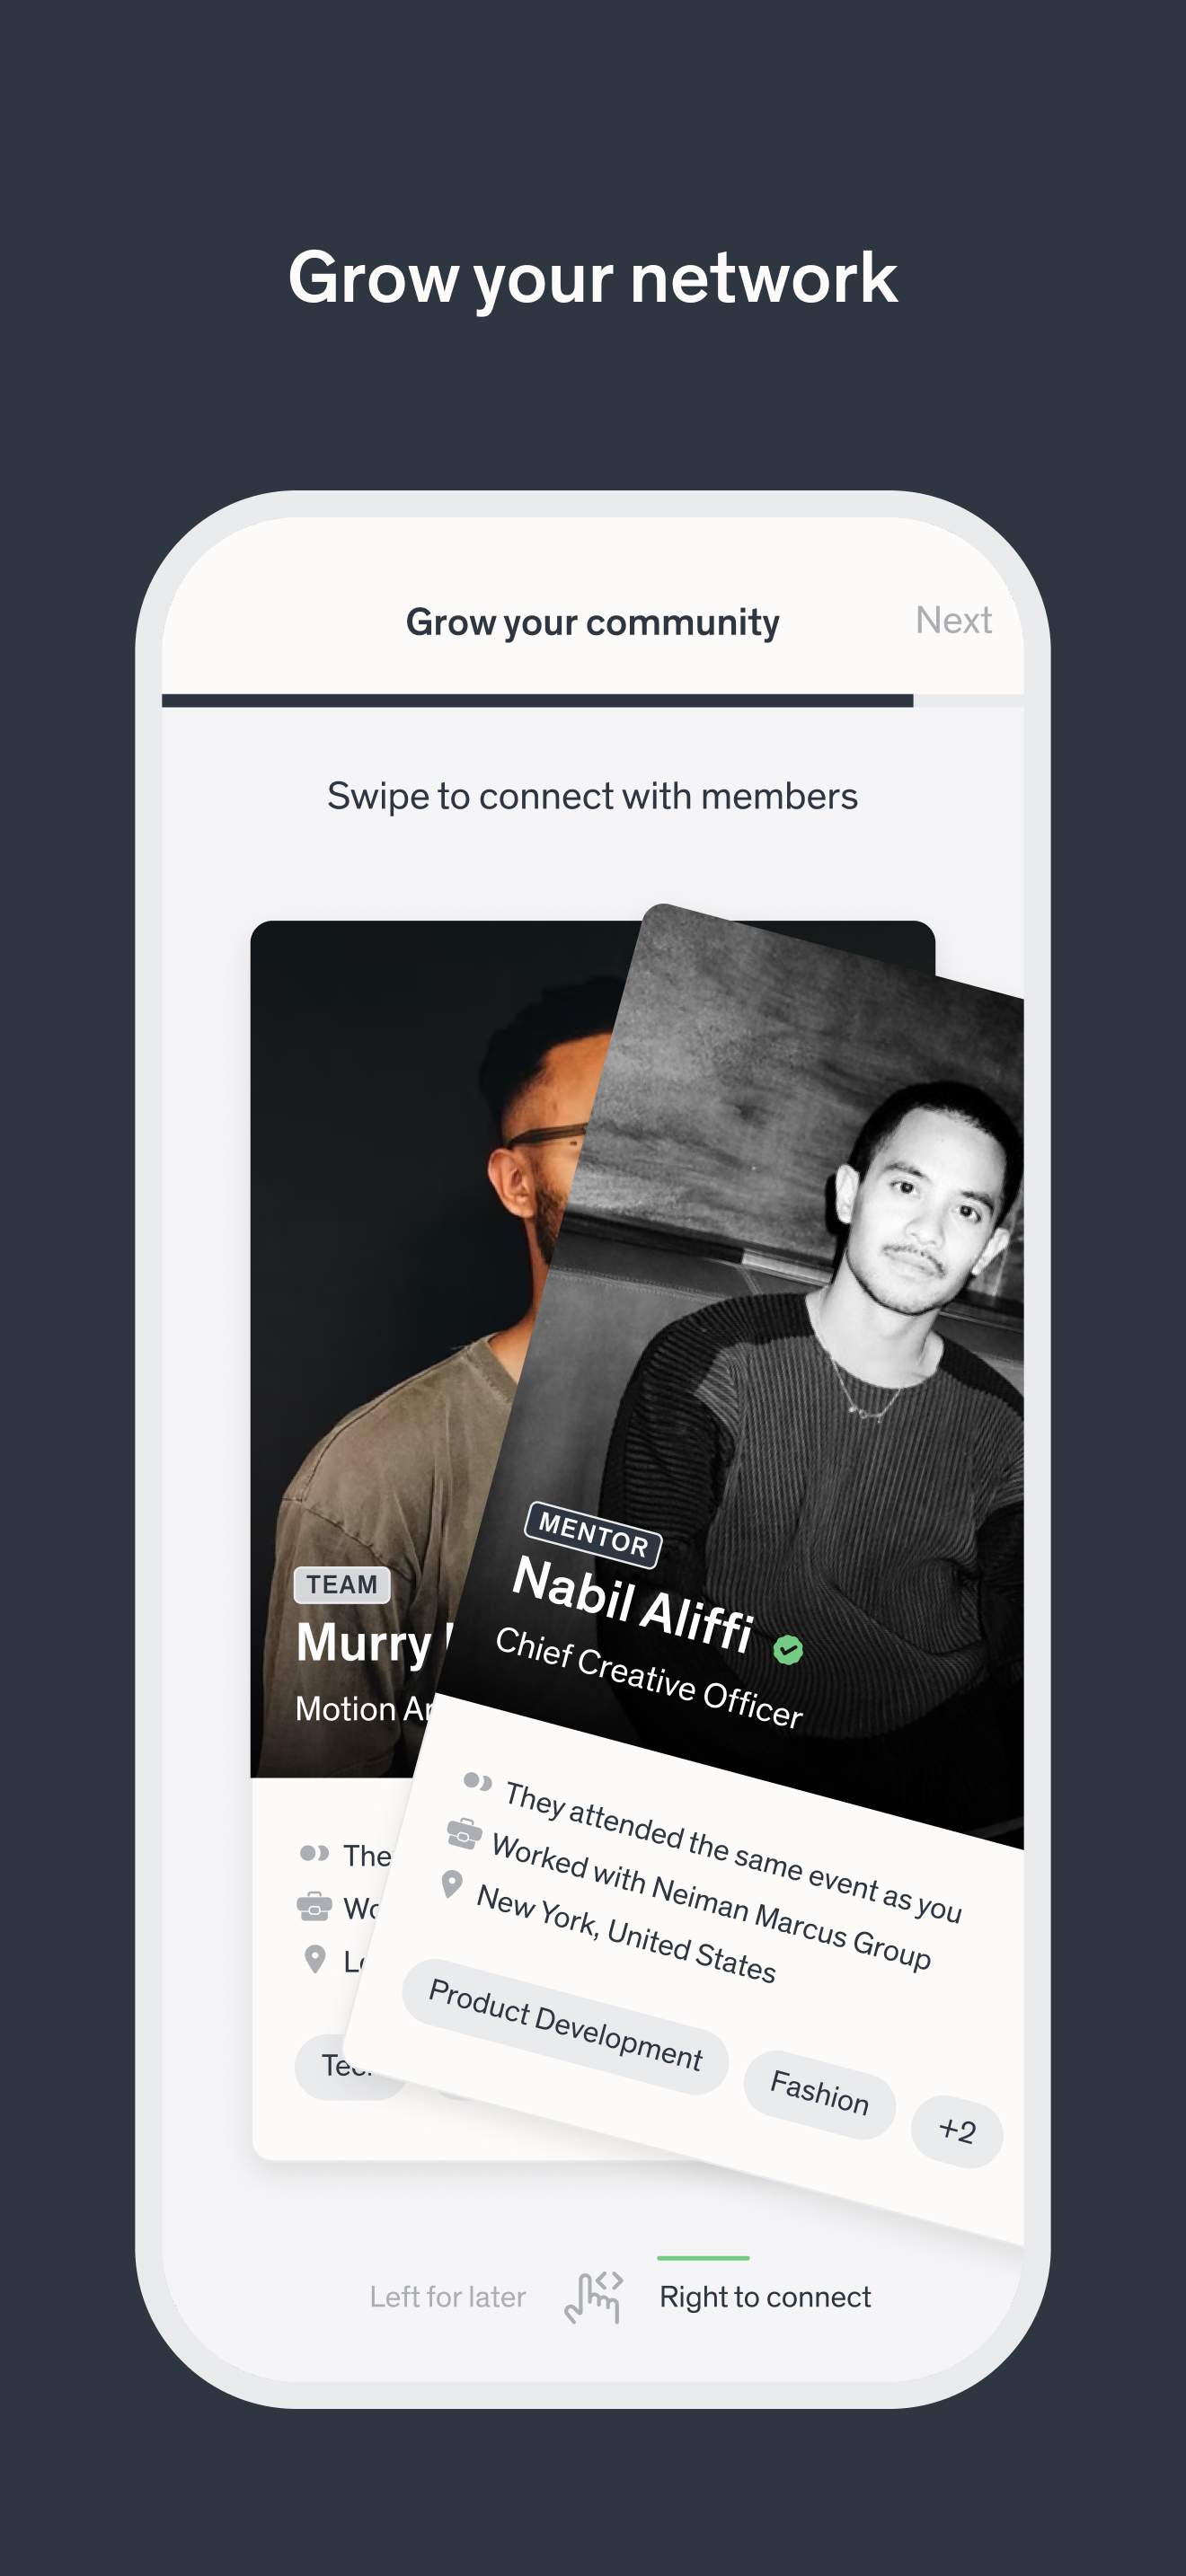Image resolution: width=1186 pixels, height=2576 pixels.
Task: Tap the green verified badge beside Nabil Aliffi
Action: pyautogui.click(x=788, y=1650)
